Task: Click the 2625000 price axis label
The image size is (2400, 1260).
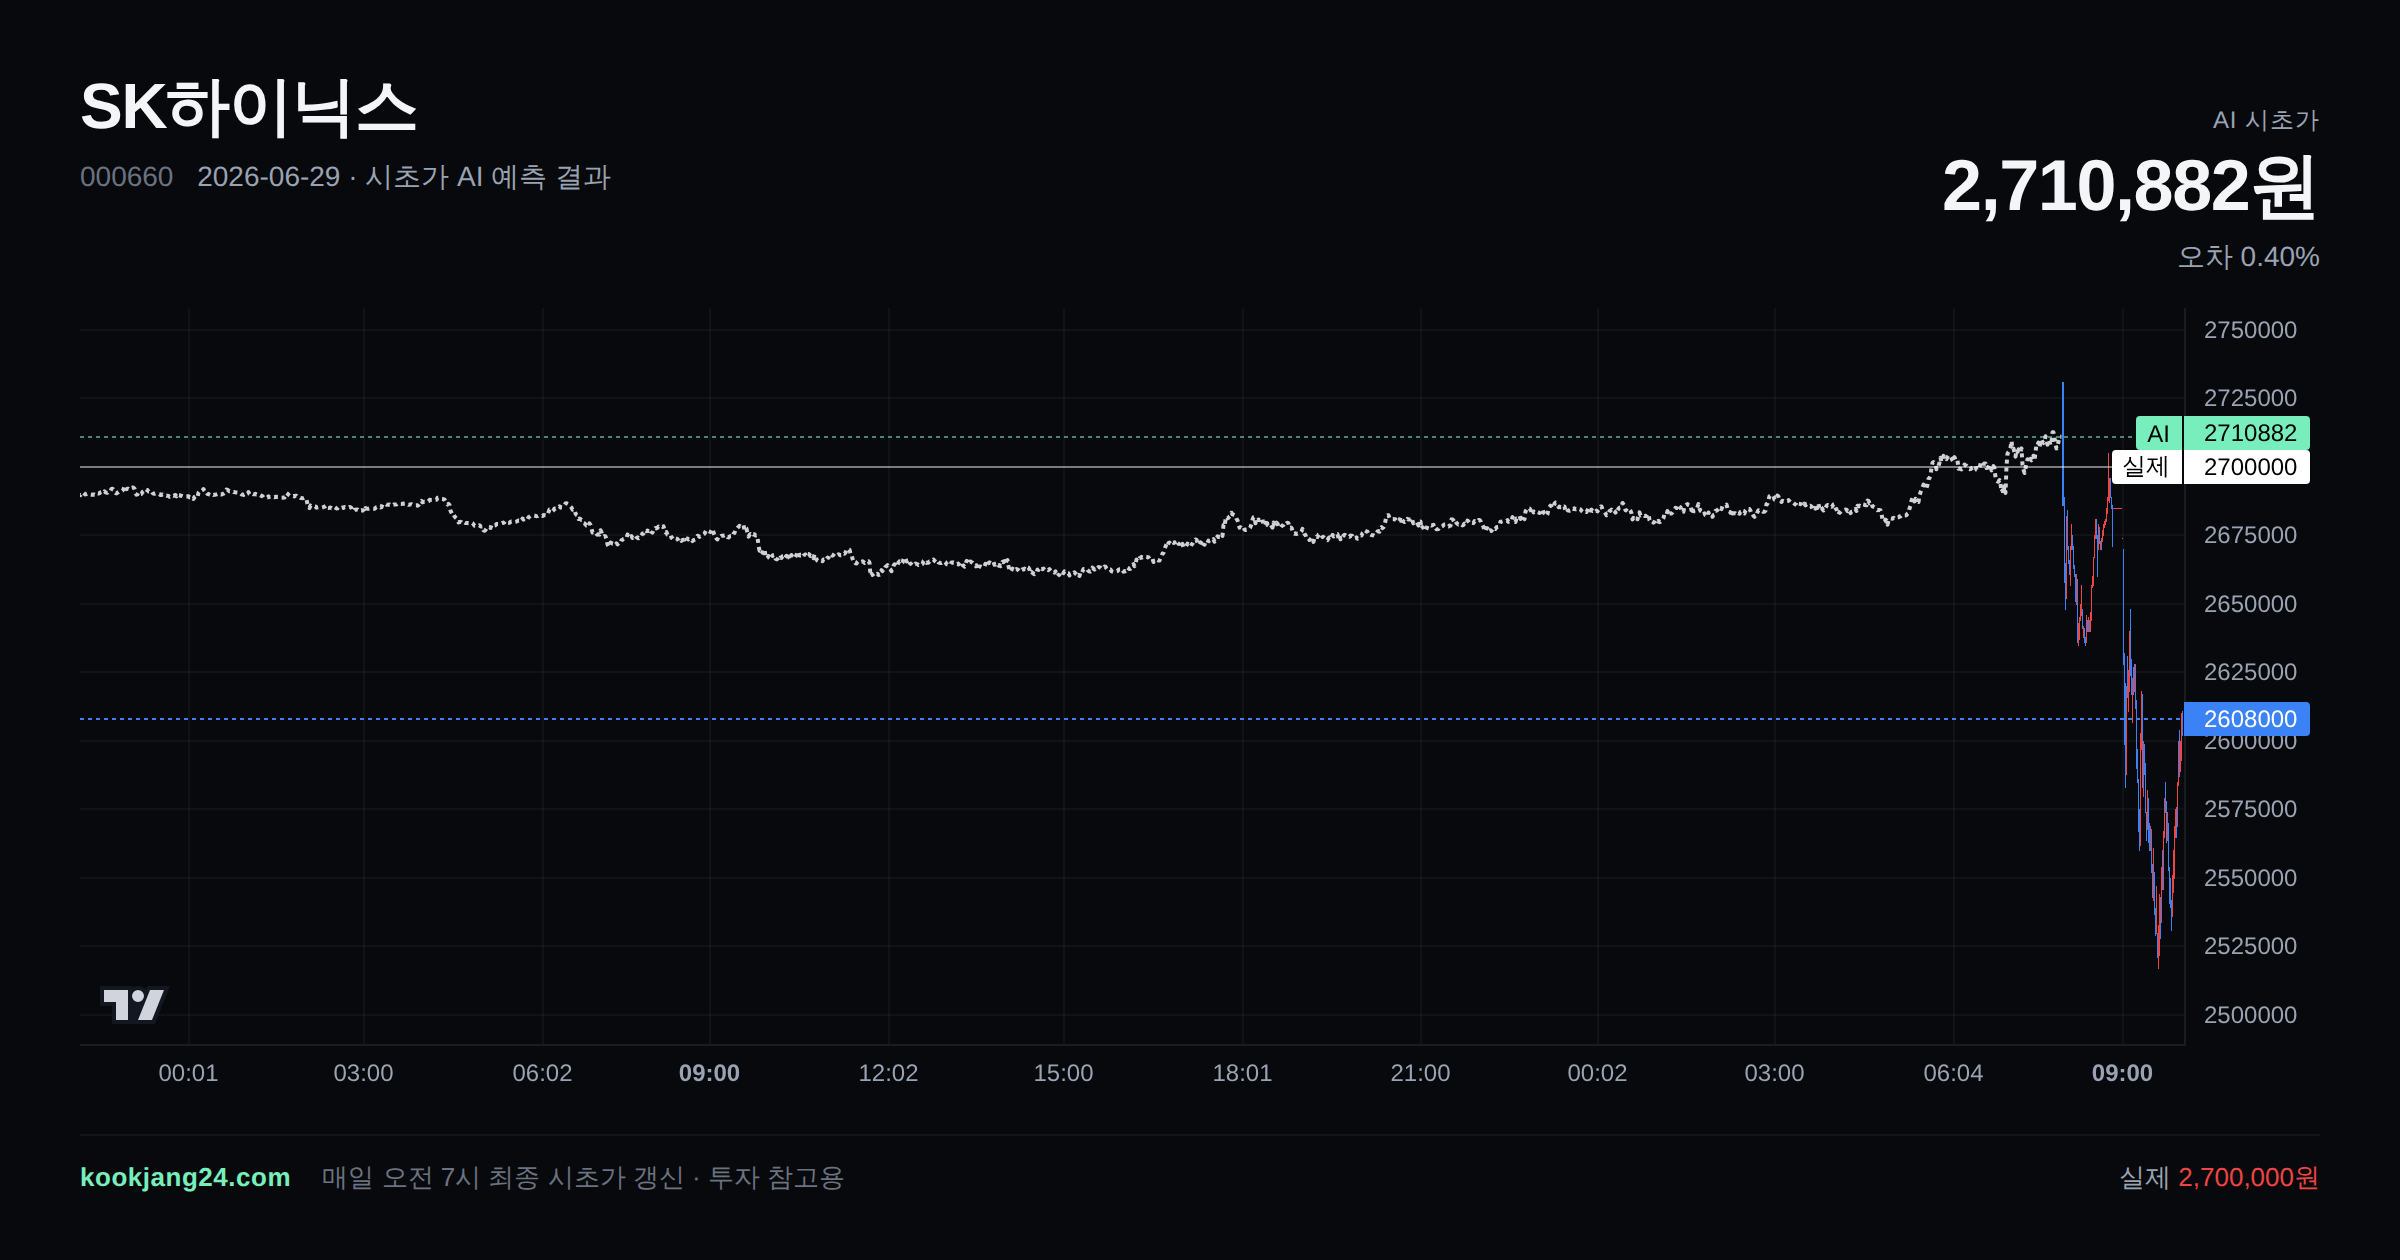Action: pyautogui.click(x=2250, y=672)
